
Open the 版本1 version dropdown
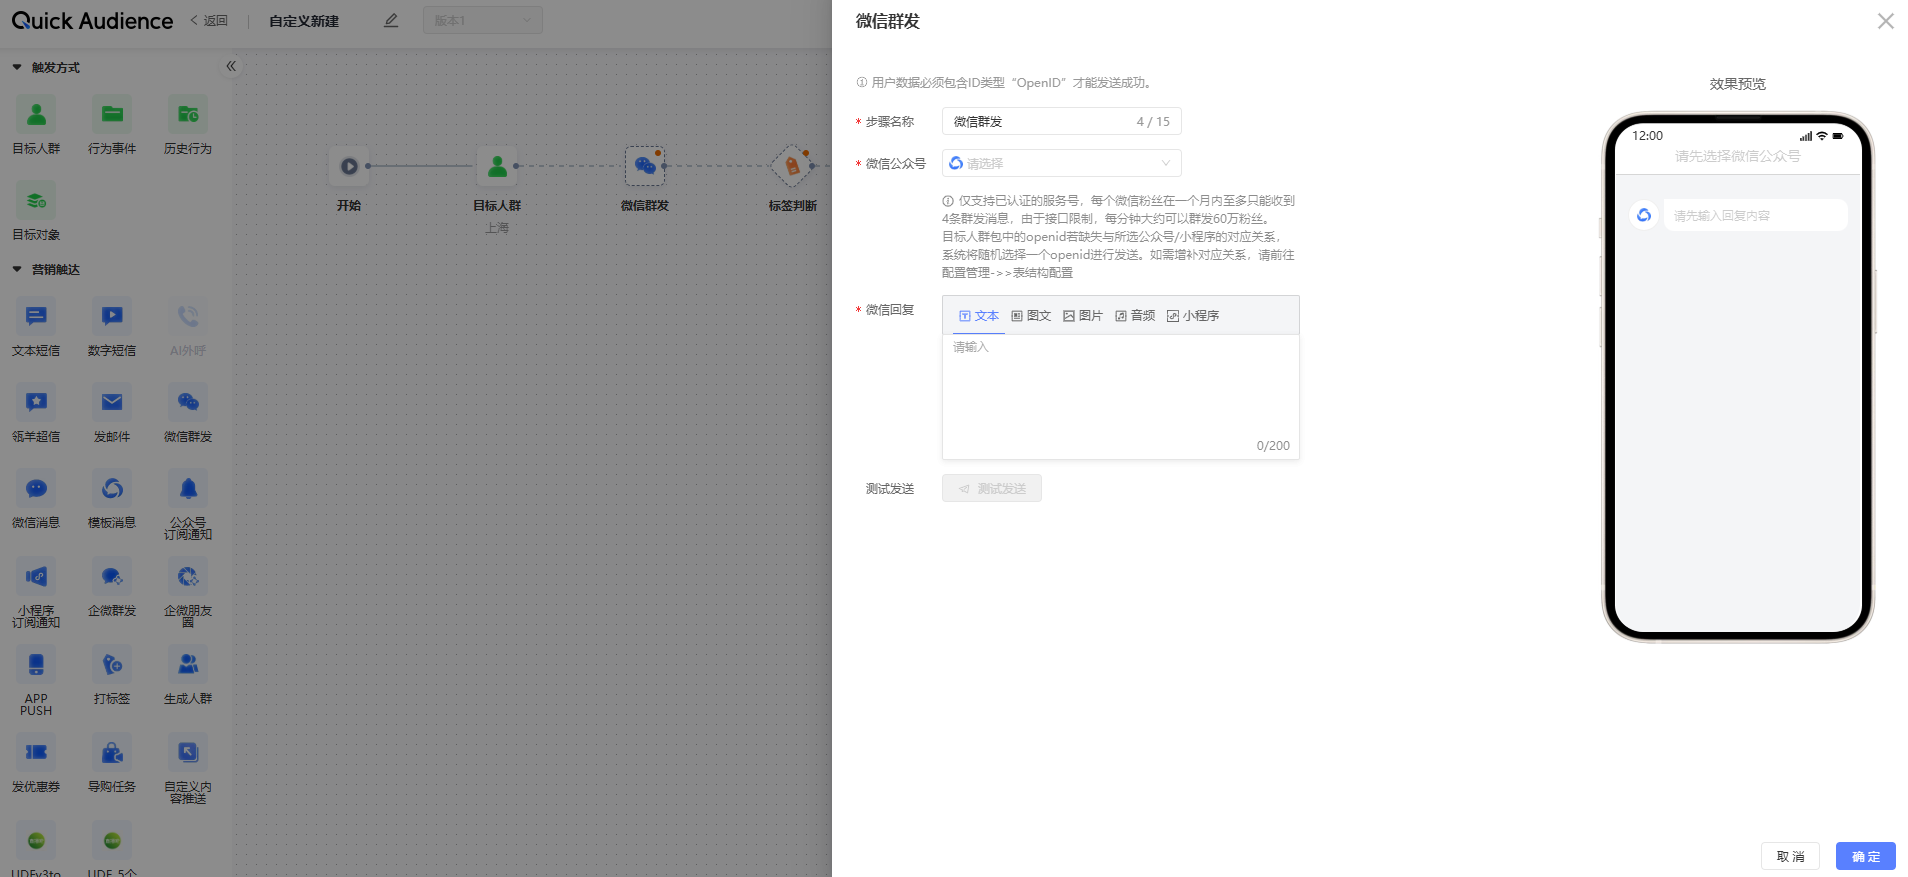point(483,20)
